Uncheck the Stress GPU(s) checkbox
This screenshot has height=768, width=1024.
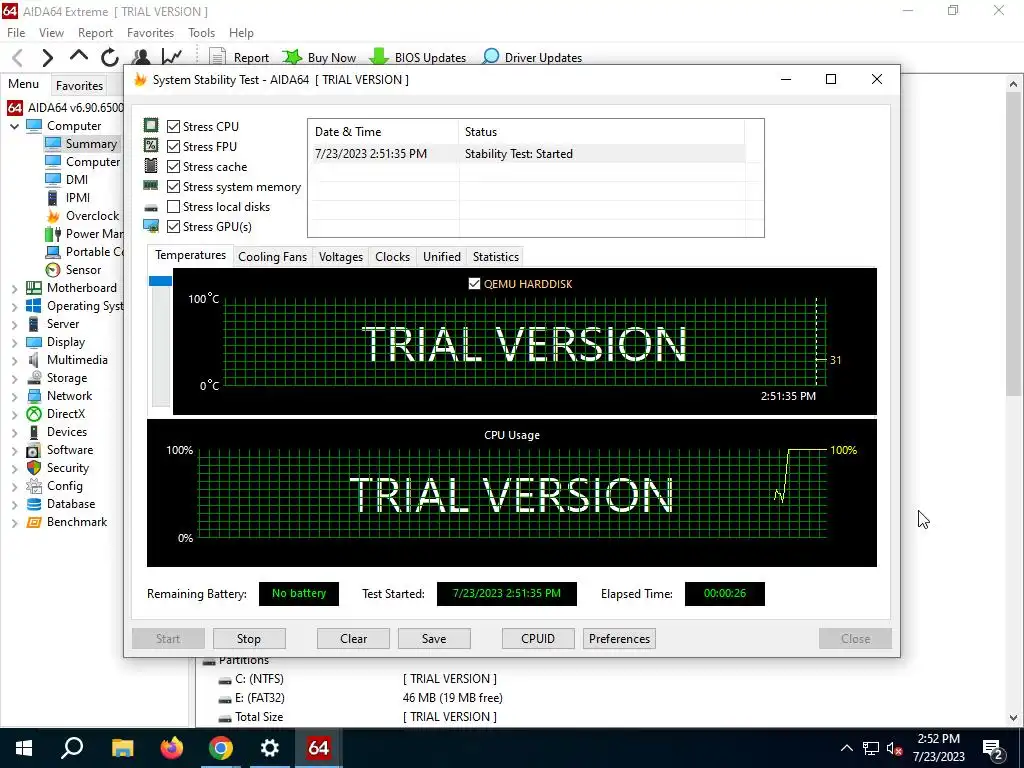click(173, 227)
